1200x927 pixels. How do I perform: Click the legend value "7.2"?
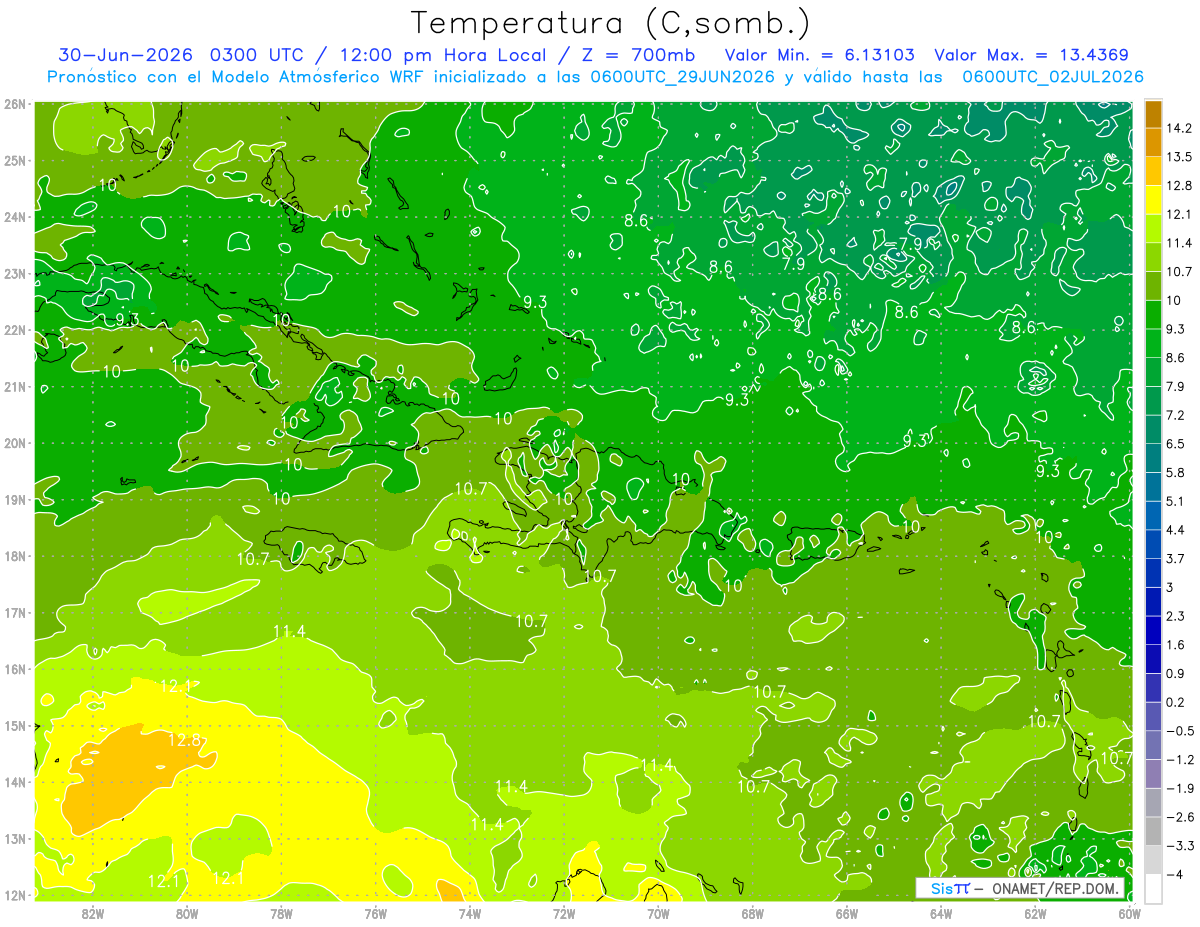point(1177,415)
